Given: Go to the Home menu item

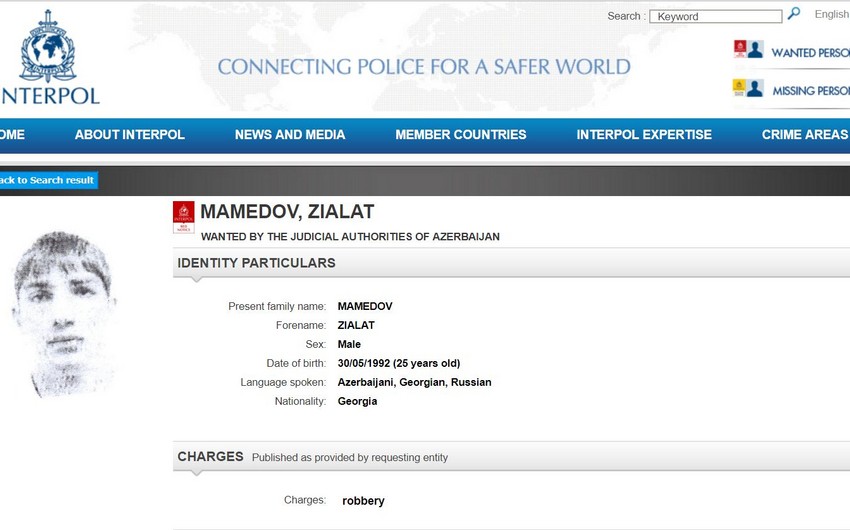Looking at the screenshot, I should [12, 134].
